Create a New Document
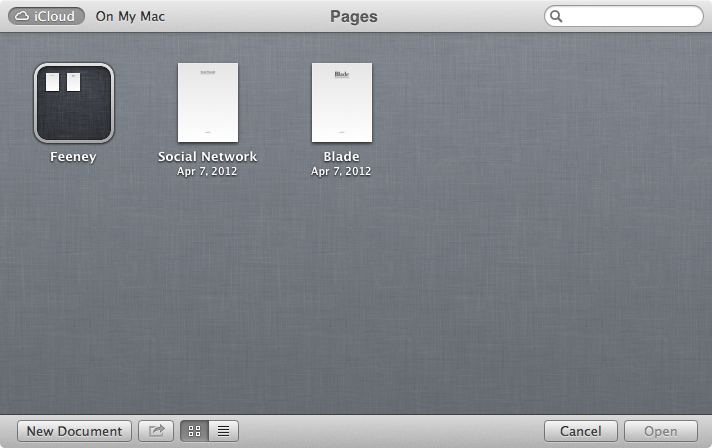The width and height of the screenshot is (712, 448). coord(74,431)
